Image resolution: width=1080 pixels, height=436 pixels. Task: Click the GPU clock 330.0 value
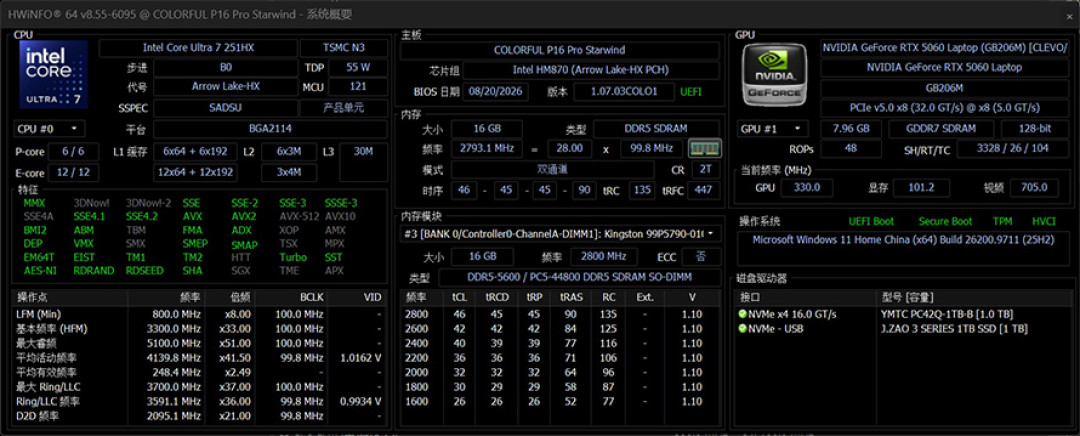pos(807,187)
